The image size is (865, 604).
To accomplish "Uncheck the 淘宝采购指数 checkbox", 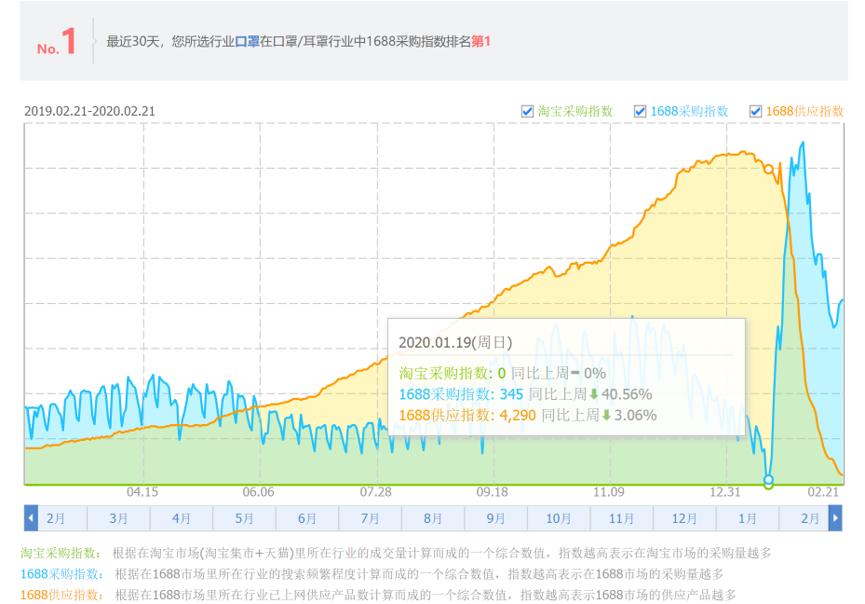I will 527,111.
